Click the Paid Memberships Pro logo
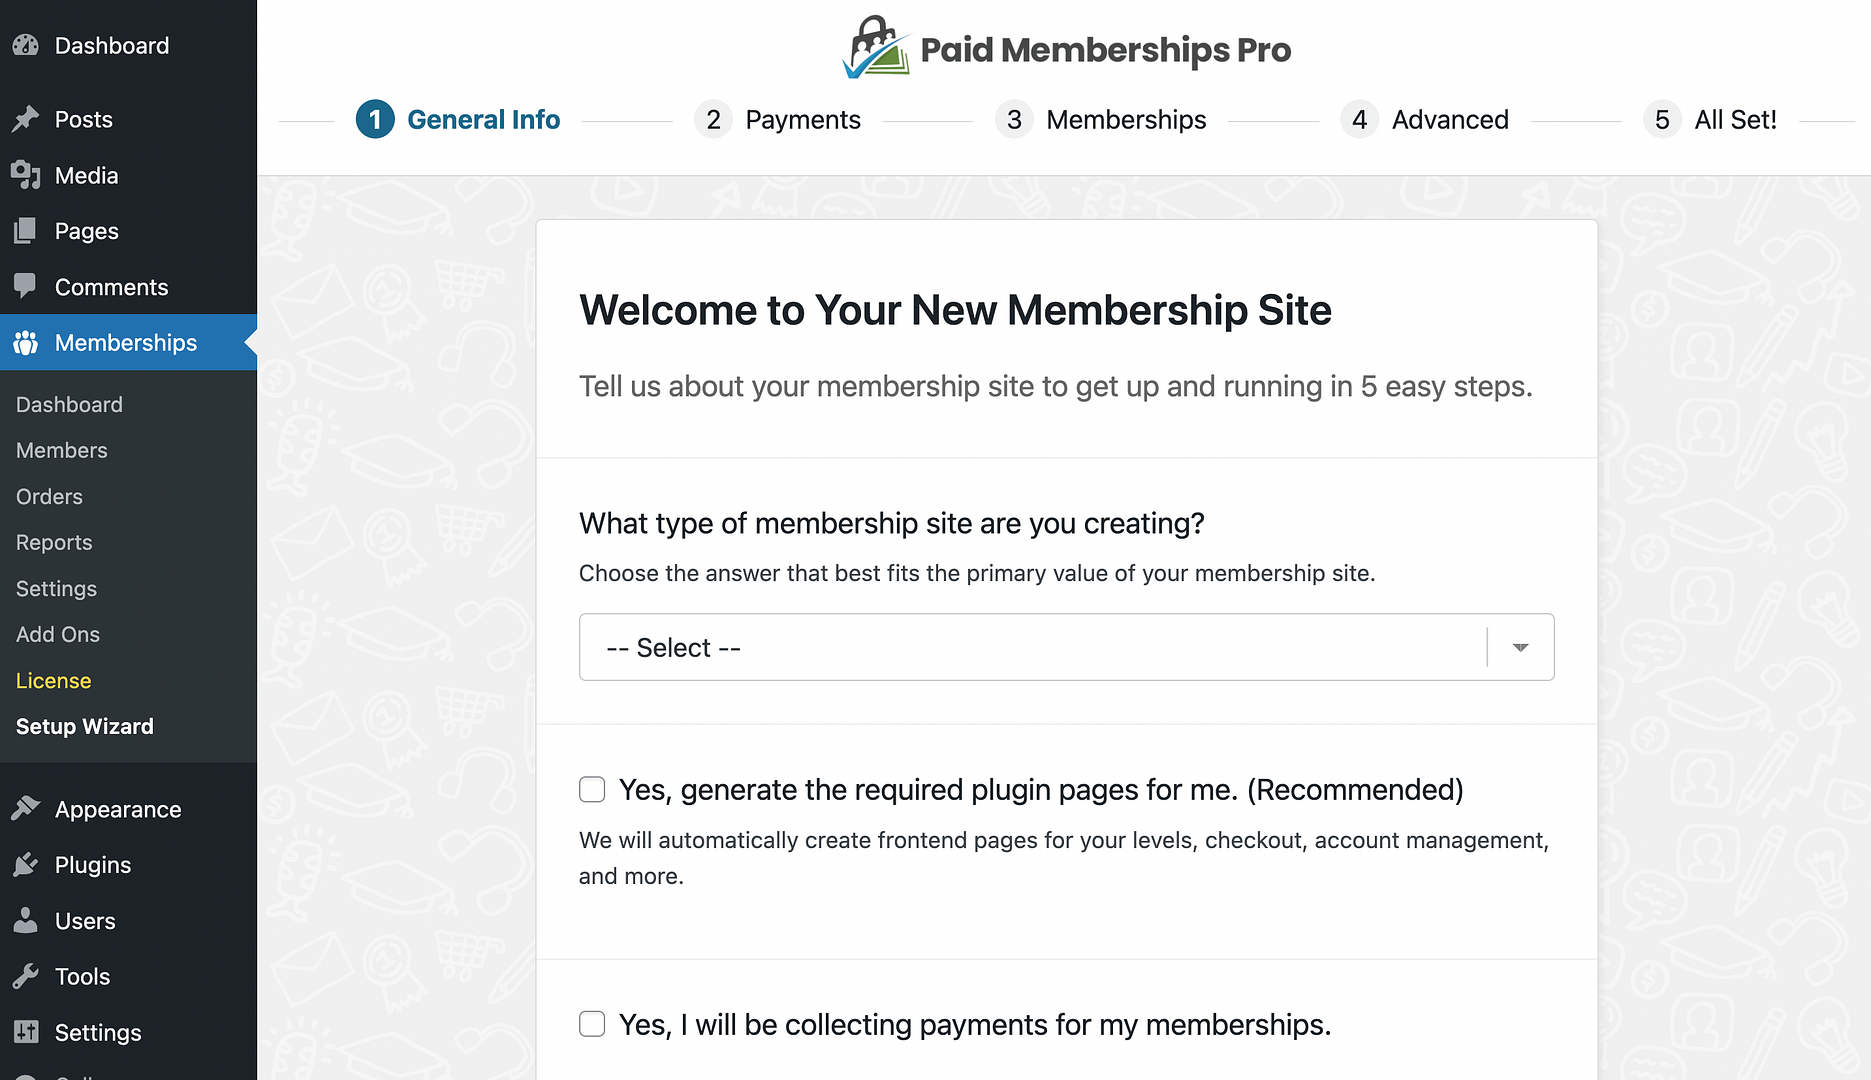Viewport: 1871px width, 1080px height. click(x=1066, y=47)
